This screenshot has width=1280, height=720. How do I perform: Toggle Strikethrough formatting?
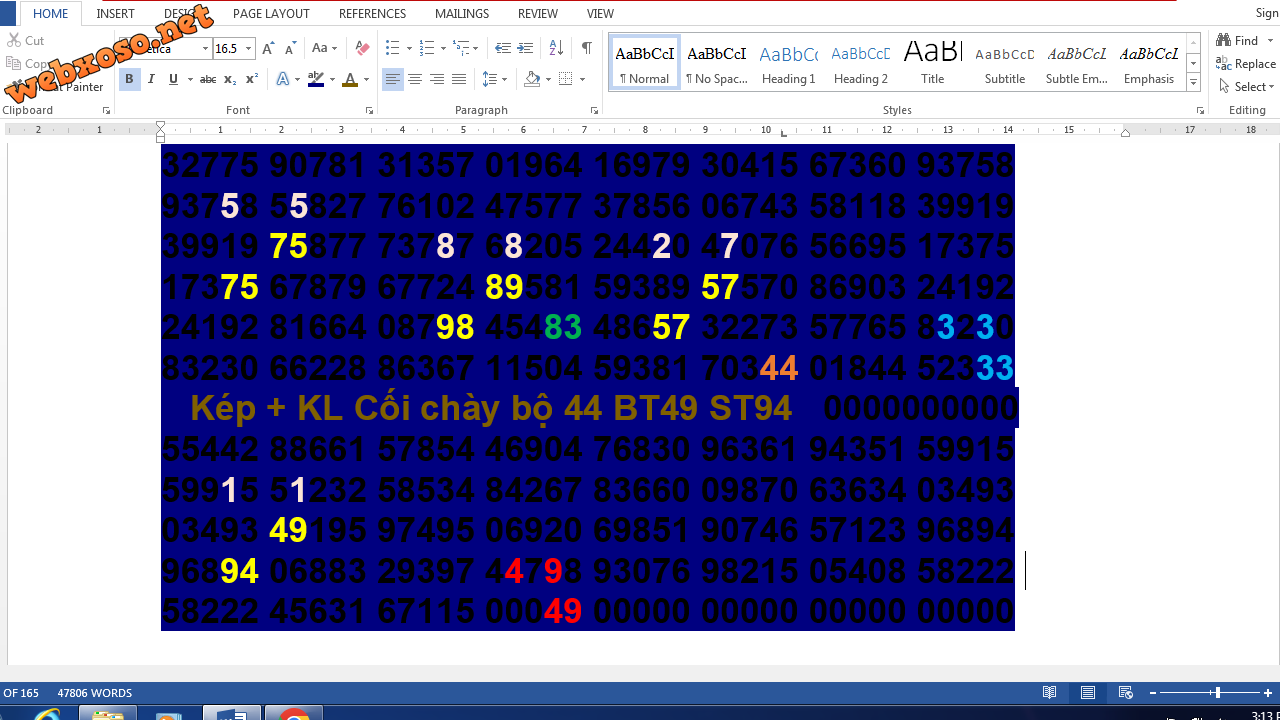[207, 79]
